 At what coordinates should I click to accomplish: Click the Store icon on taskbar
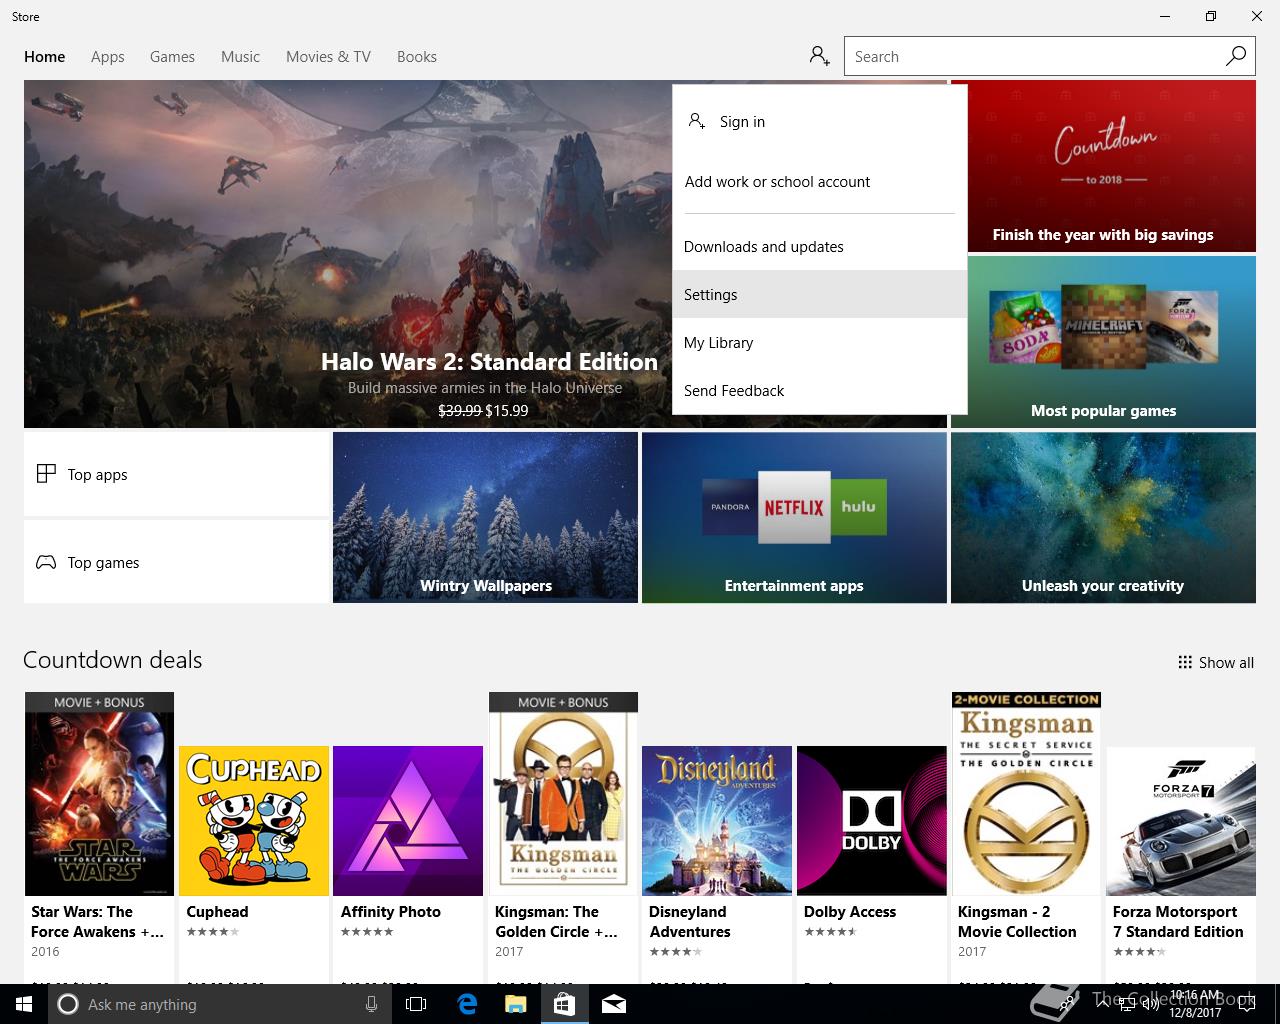pyautogui.click(x=564, y=1004)
